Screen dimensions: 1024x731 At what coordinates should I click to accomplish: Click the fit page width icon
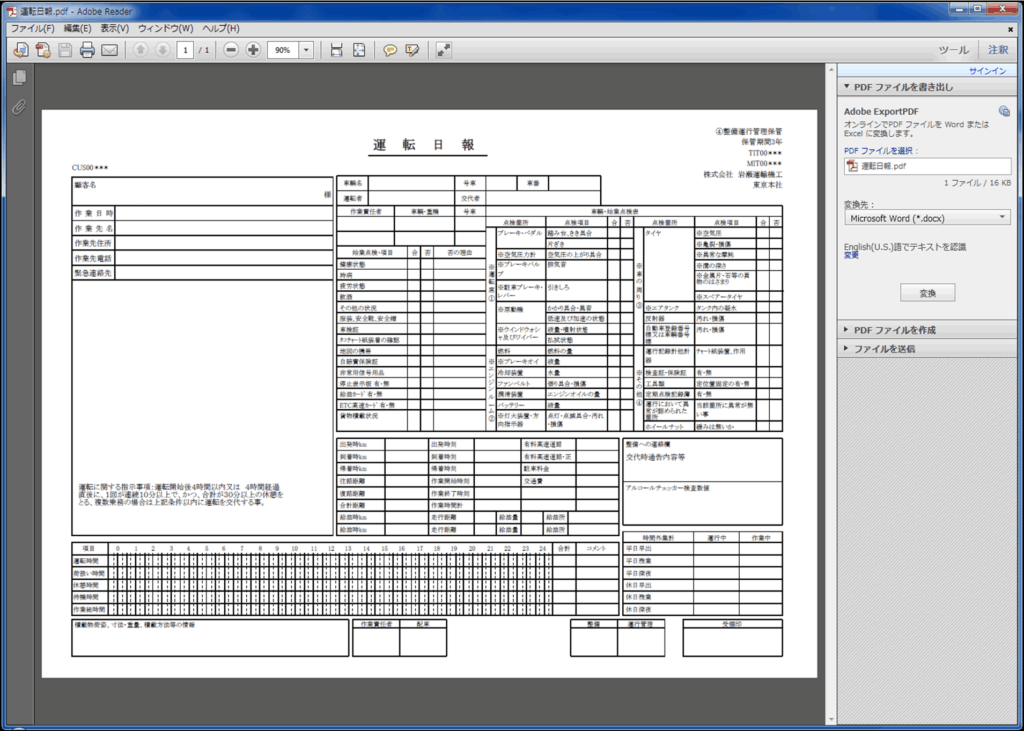click(x=336, y=50)
